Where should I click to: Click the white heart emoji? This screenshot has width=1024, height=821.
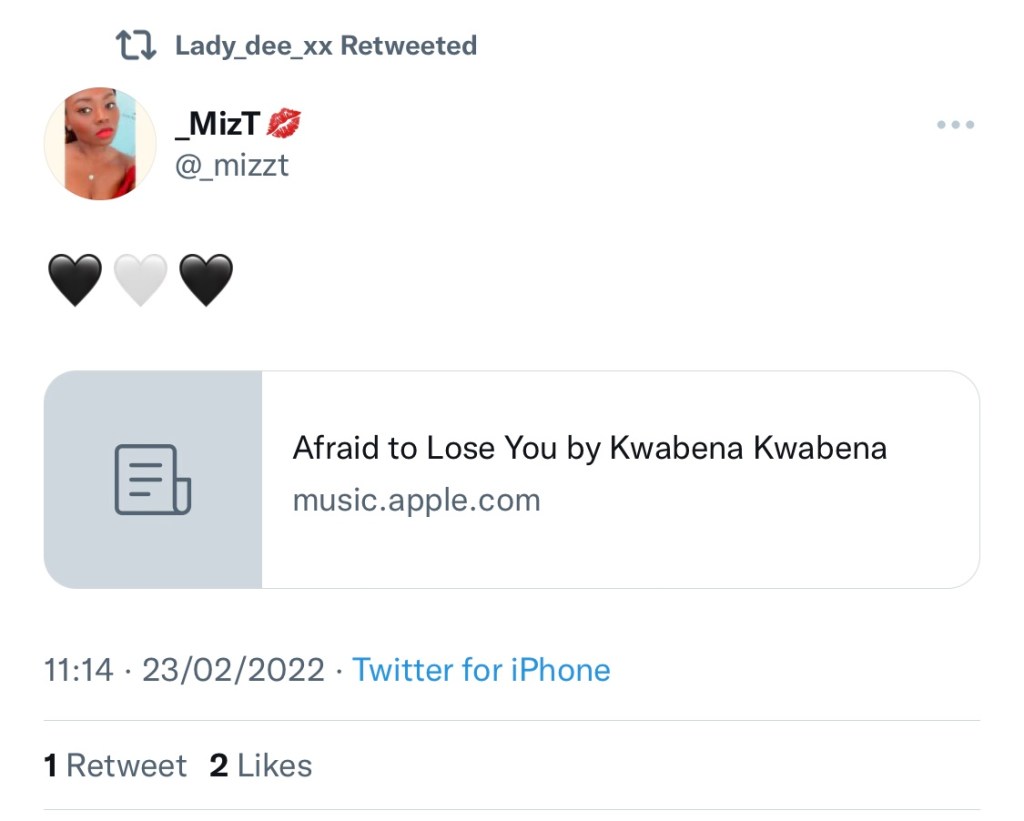tap(140, 280)
